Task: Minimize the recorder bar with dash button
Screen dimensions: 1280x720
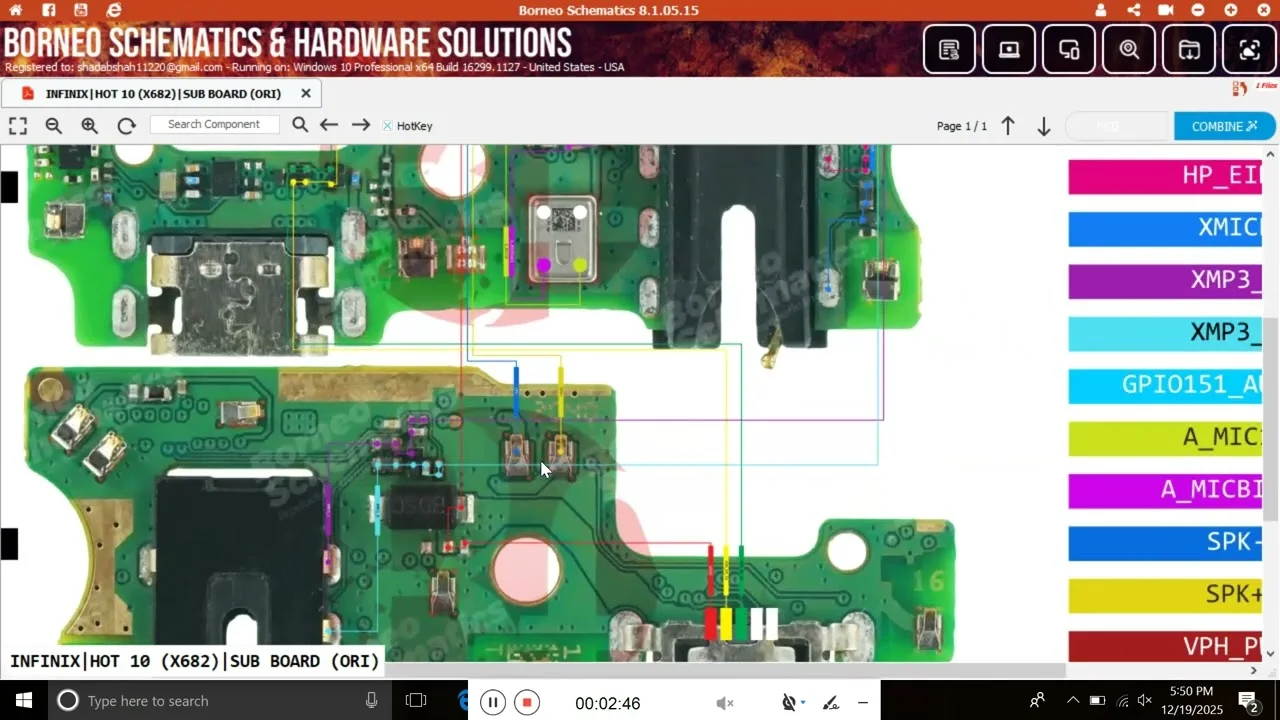Action: pyautogui.click(x=863, y=703)
